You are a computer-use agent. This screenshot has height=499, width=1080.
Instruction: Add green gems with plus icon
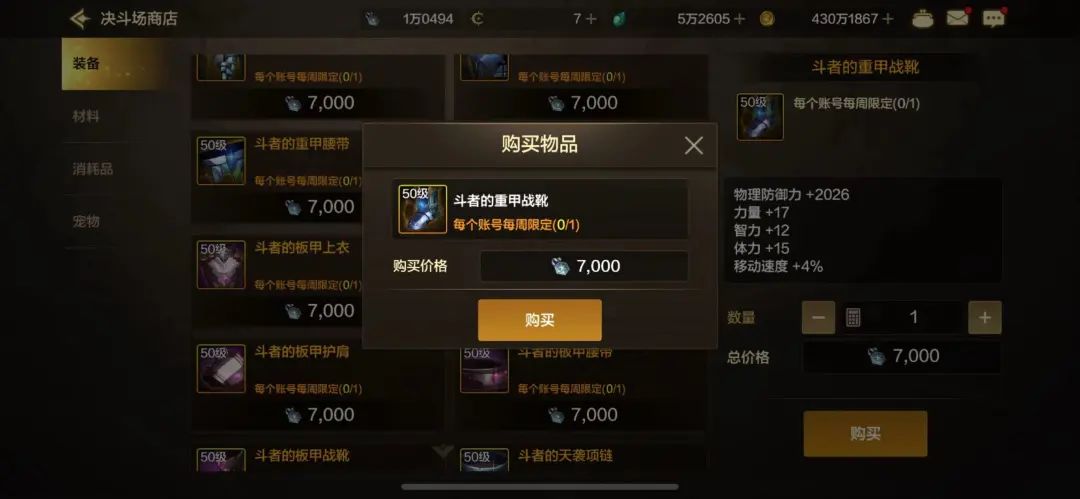[x=740, y=19]
